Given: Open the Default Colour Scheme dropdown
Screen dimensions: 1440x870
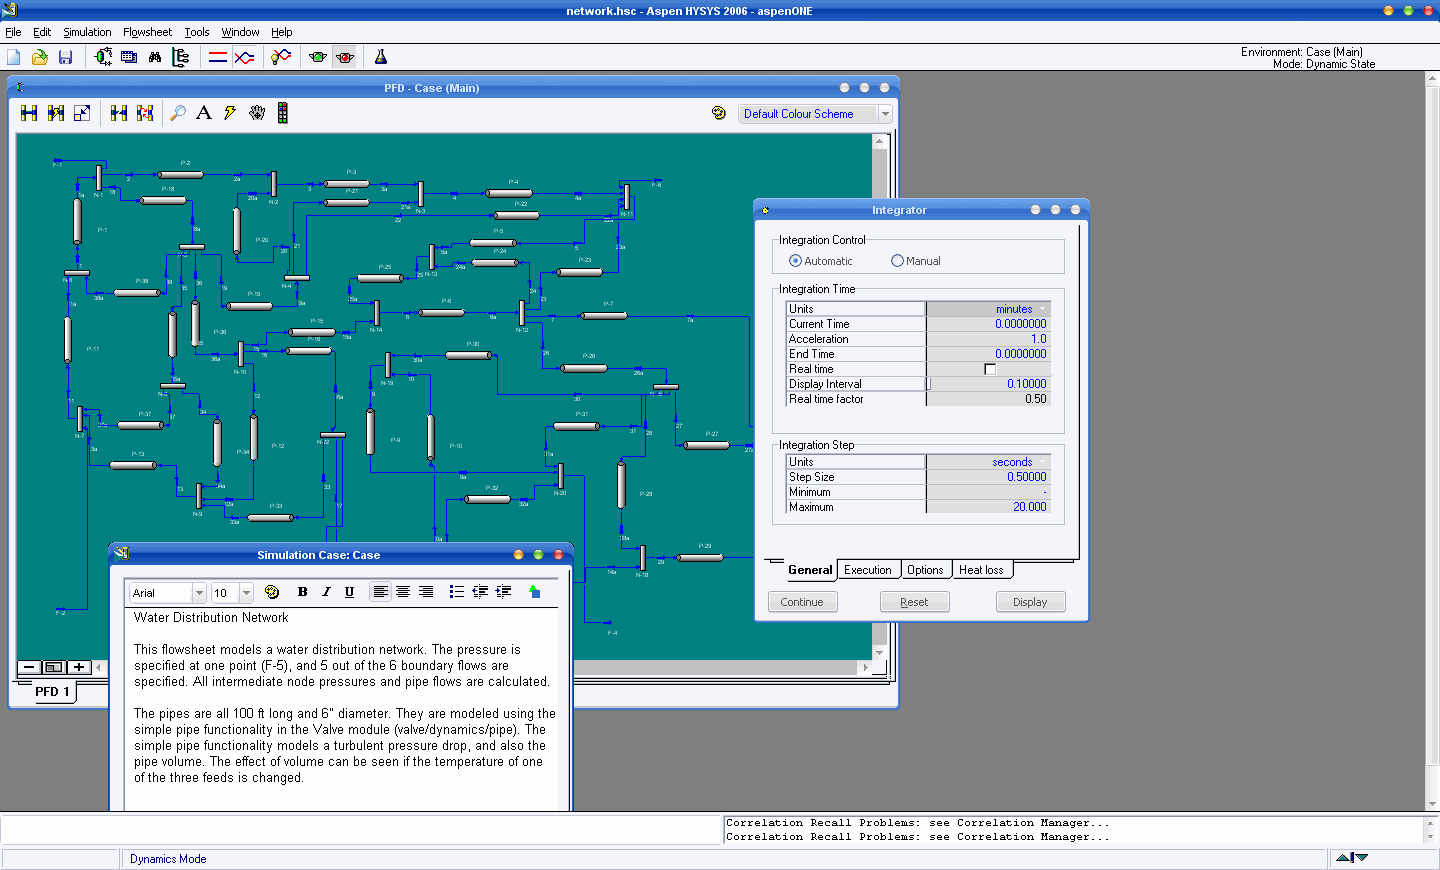Looking at the screenshot, I should pyautogui.click(x=885, y=114).
